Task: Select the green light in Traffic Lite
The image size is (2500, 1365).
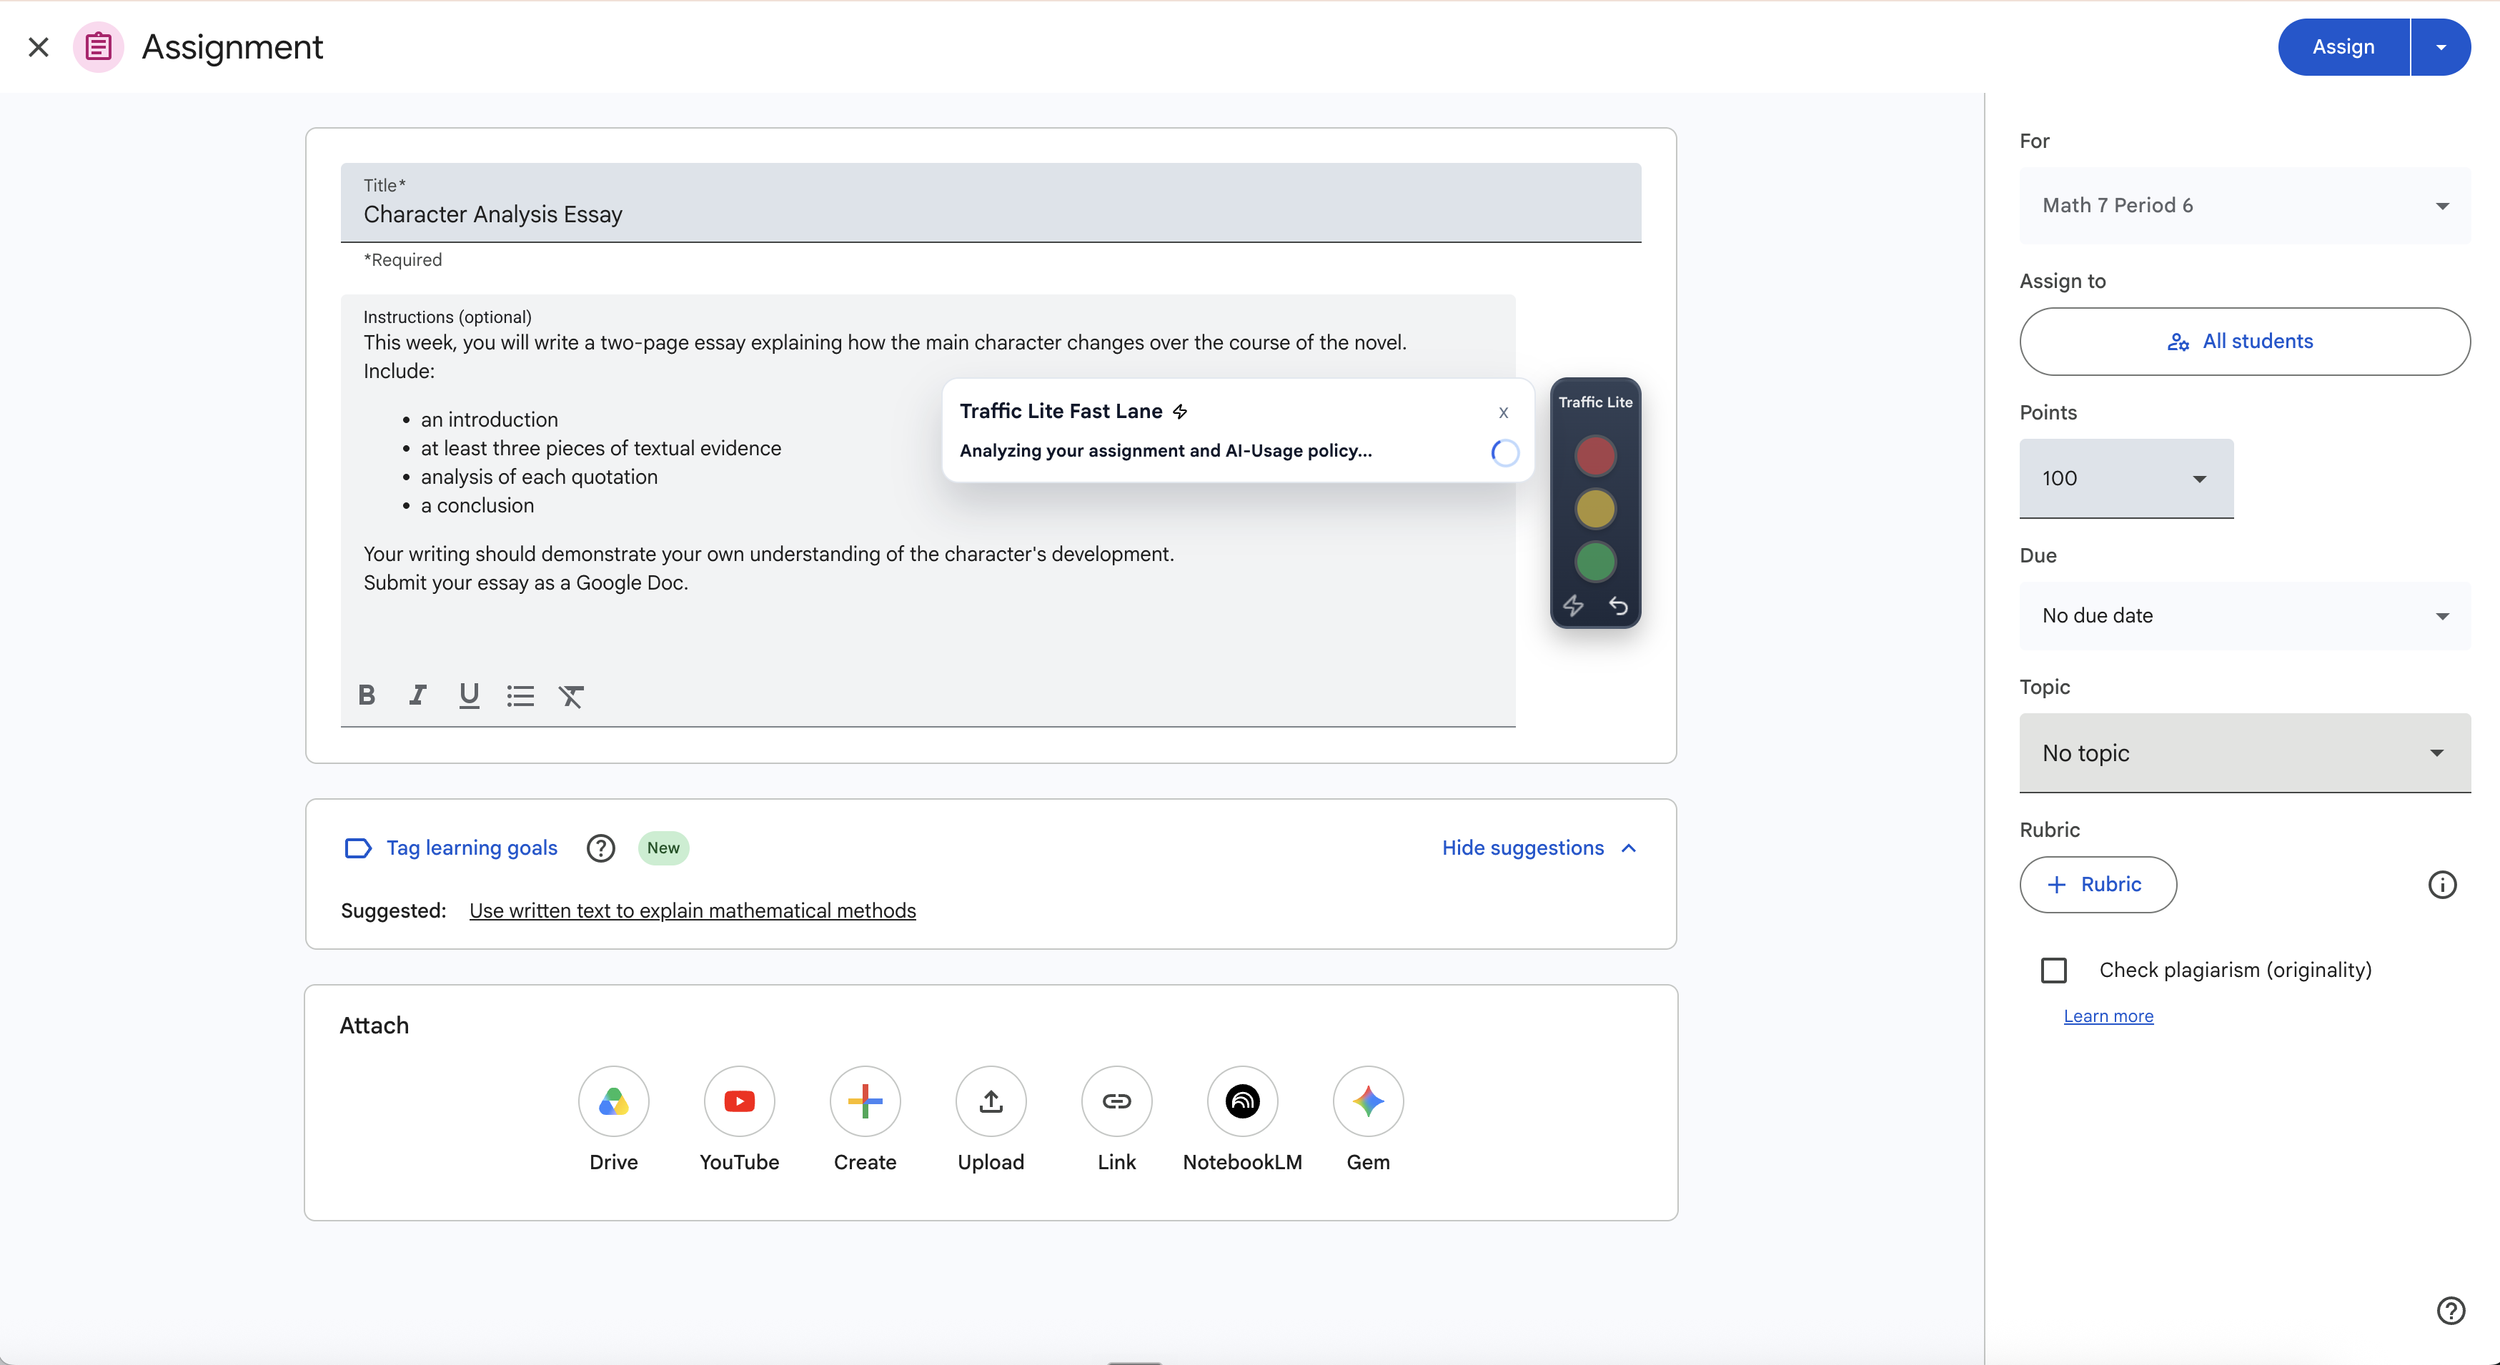Action: click(1595, 562)
